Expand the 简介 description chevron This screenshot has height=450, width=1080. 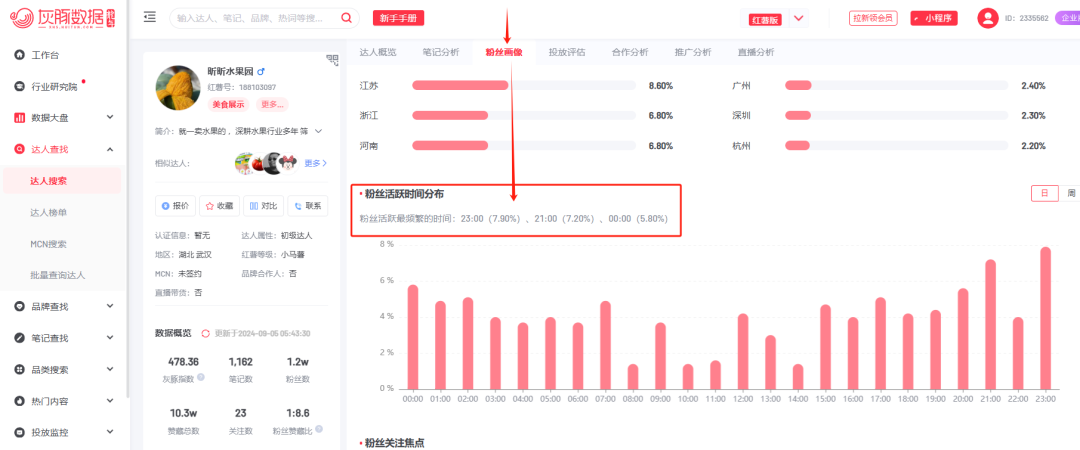[319, 131]
